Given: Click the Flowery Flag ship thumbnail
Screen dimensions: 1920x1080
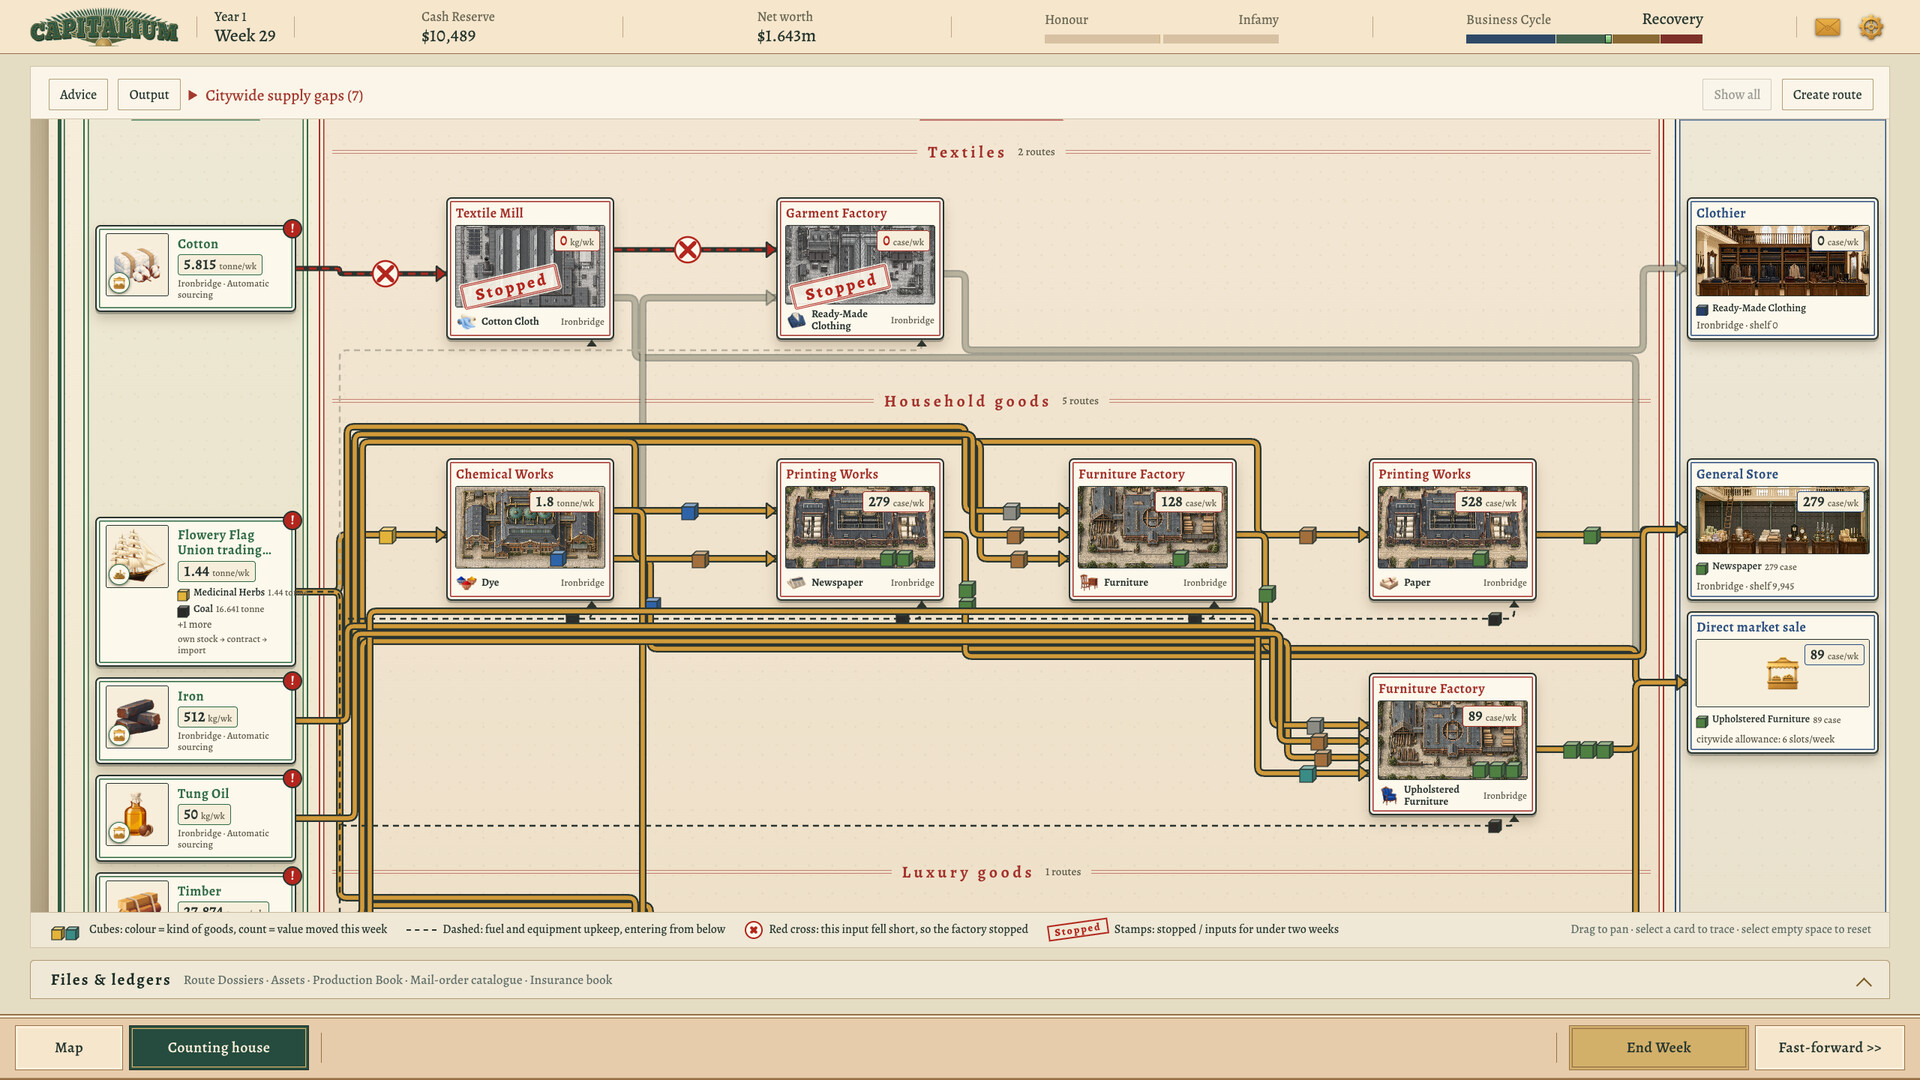Looking at the screenshot, I should 137,556.
